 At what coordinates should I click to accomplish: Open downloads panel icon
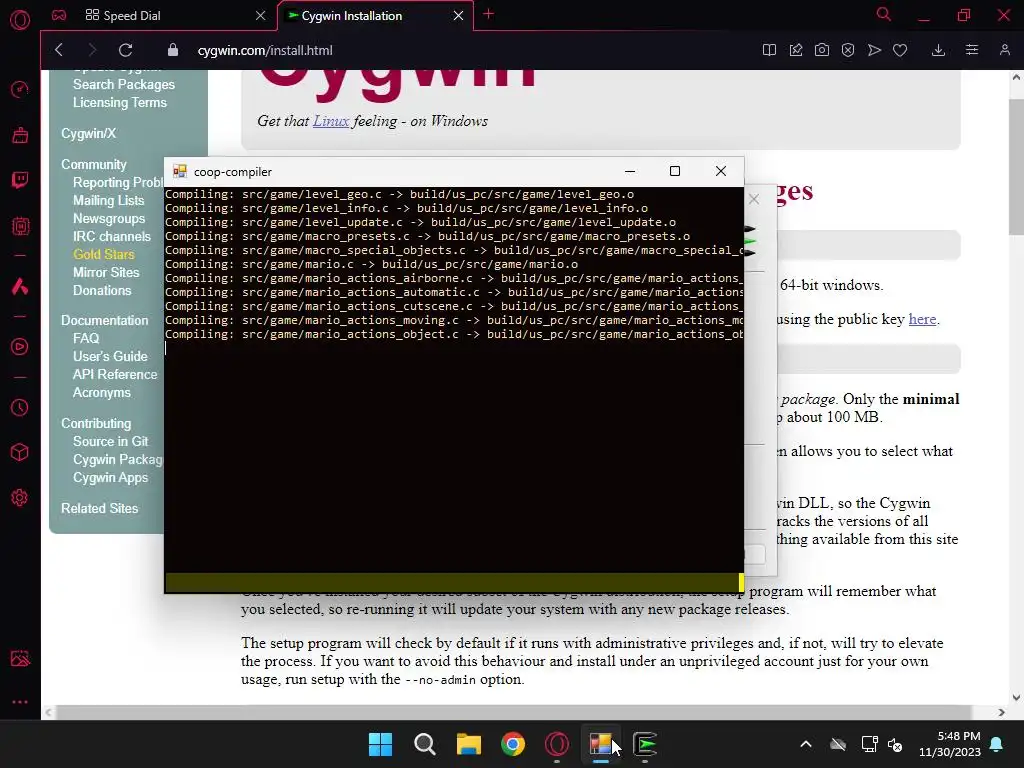[938, 50]
